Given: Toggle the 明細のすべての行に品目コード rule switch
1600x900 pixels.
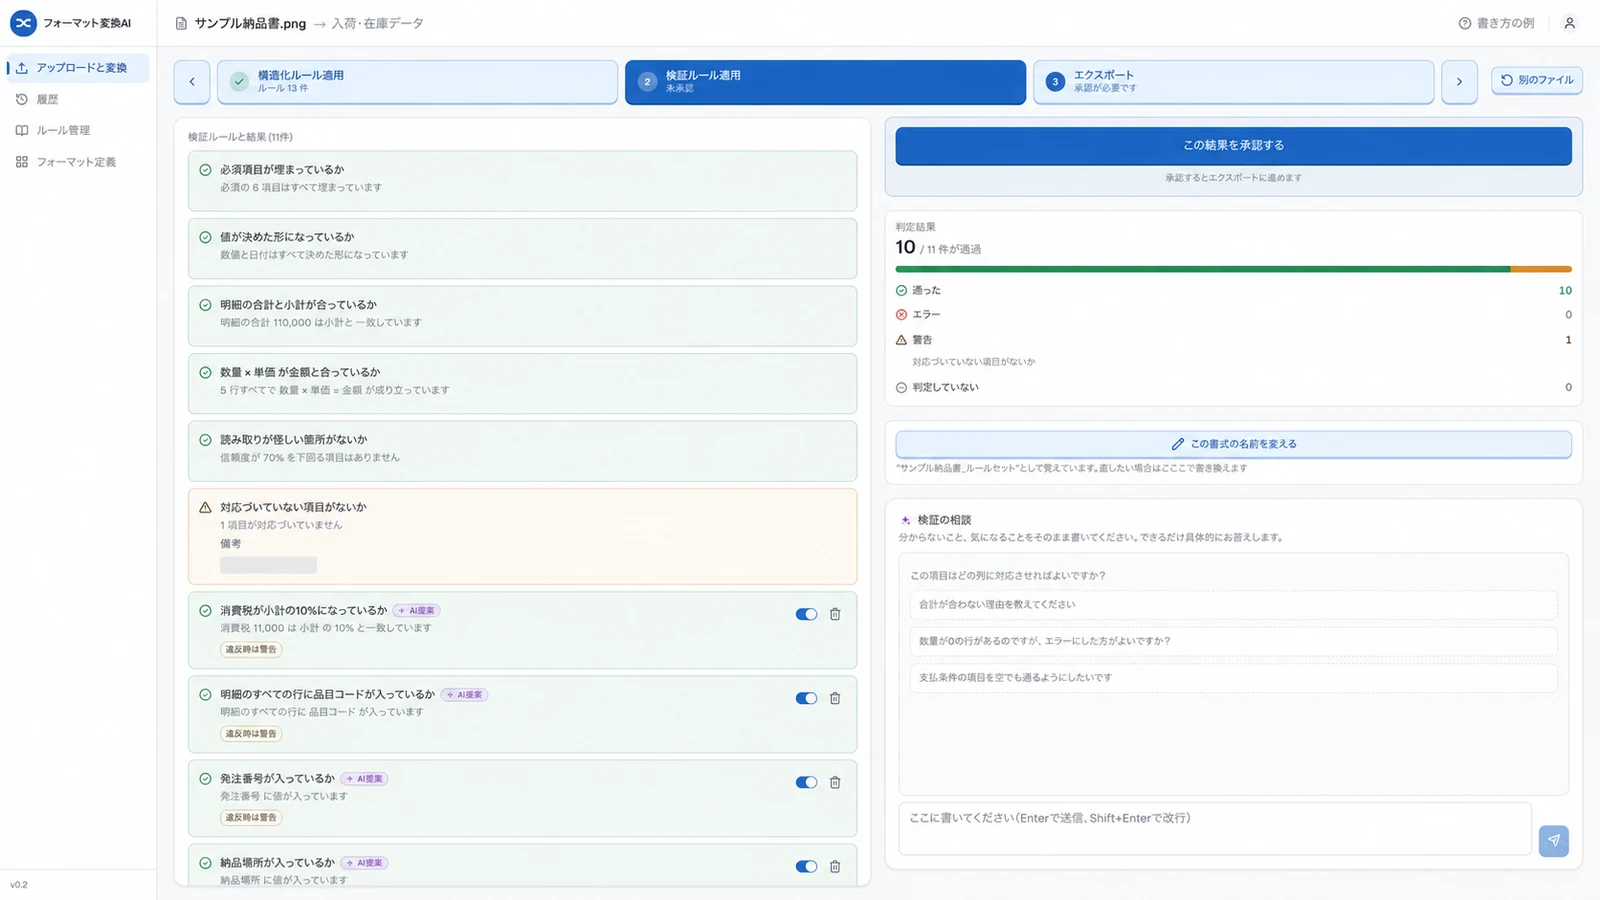Looking at the screenshot, I should point(806,698).
